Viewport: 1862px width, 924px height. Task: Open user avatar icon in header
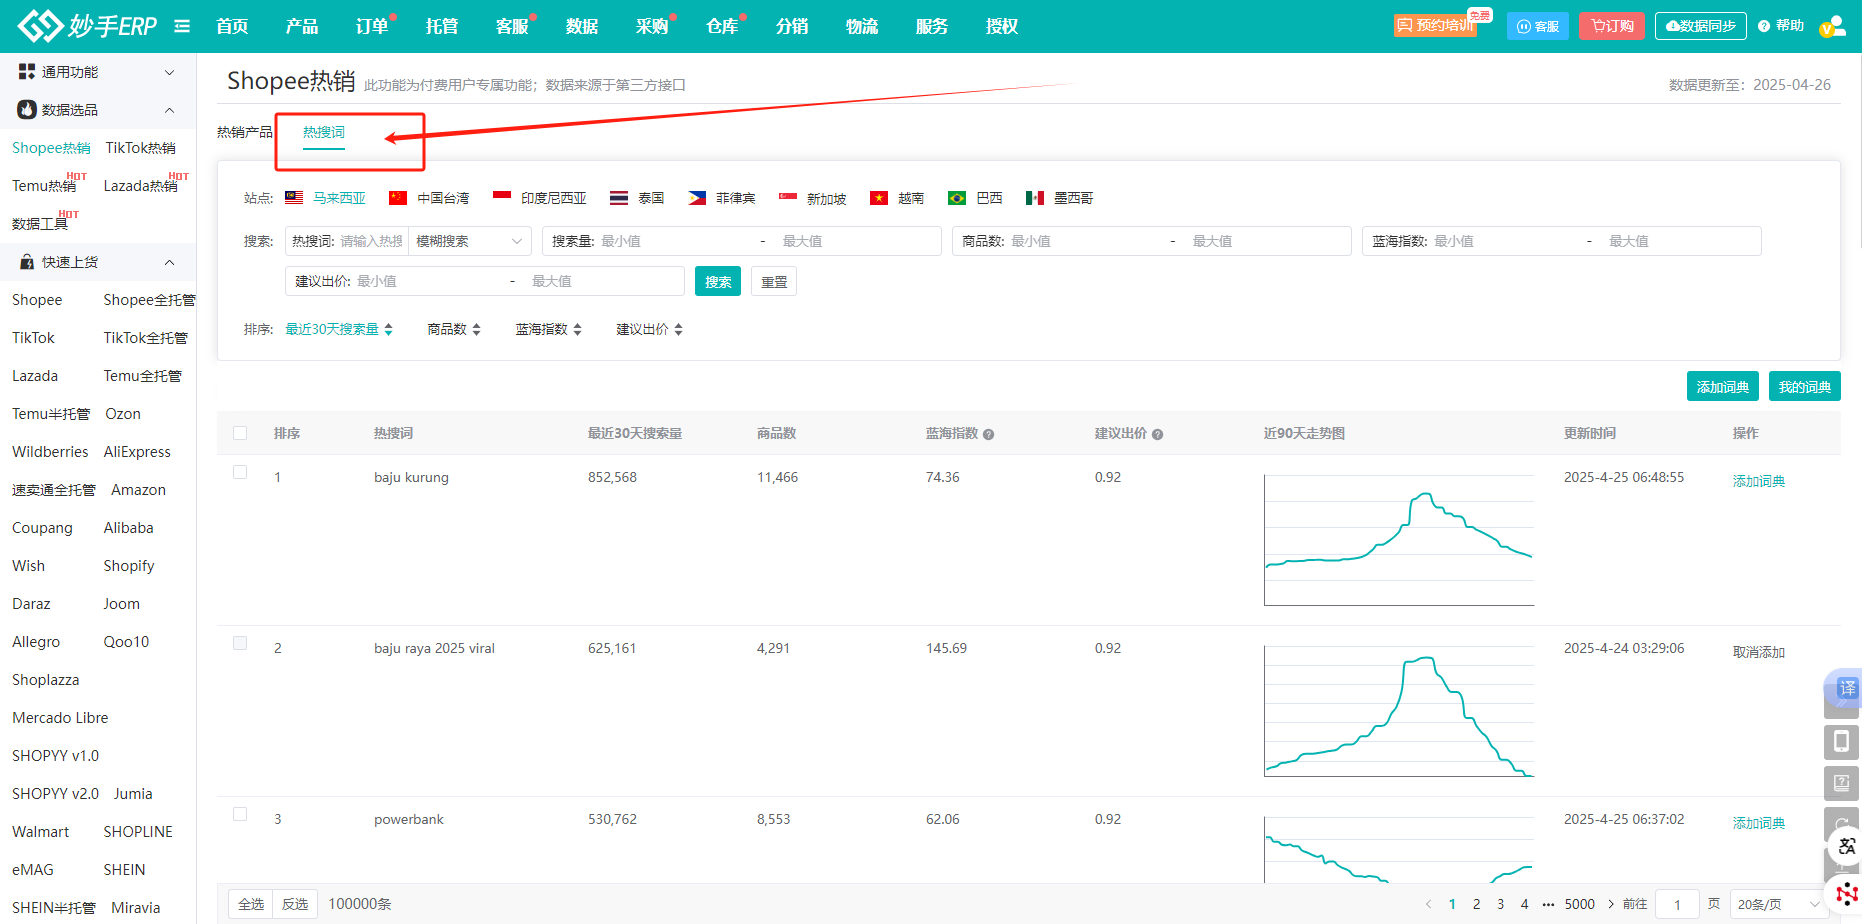pyautogui.click(x=1832, y=26)
